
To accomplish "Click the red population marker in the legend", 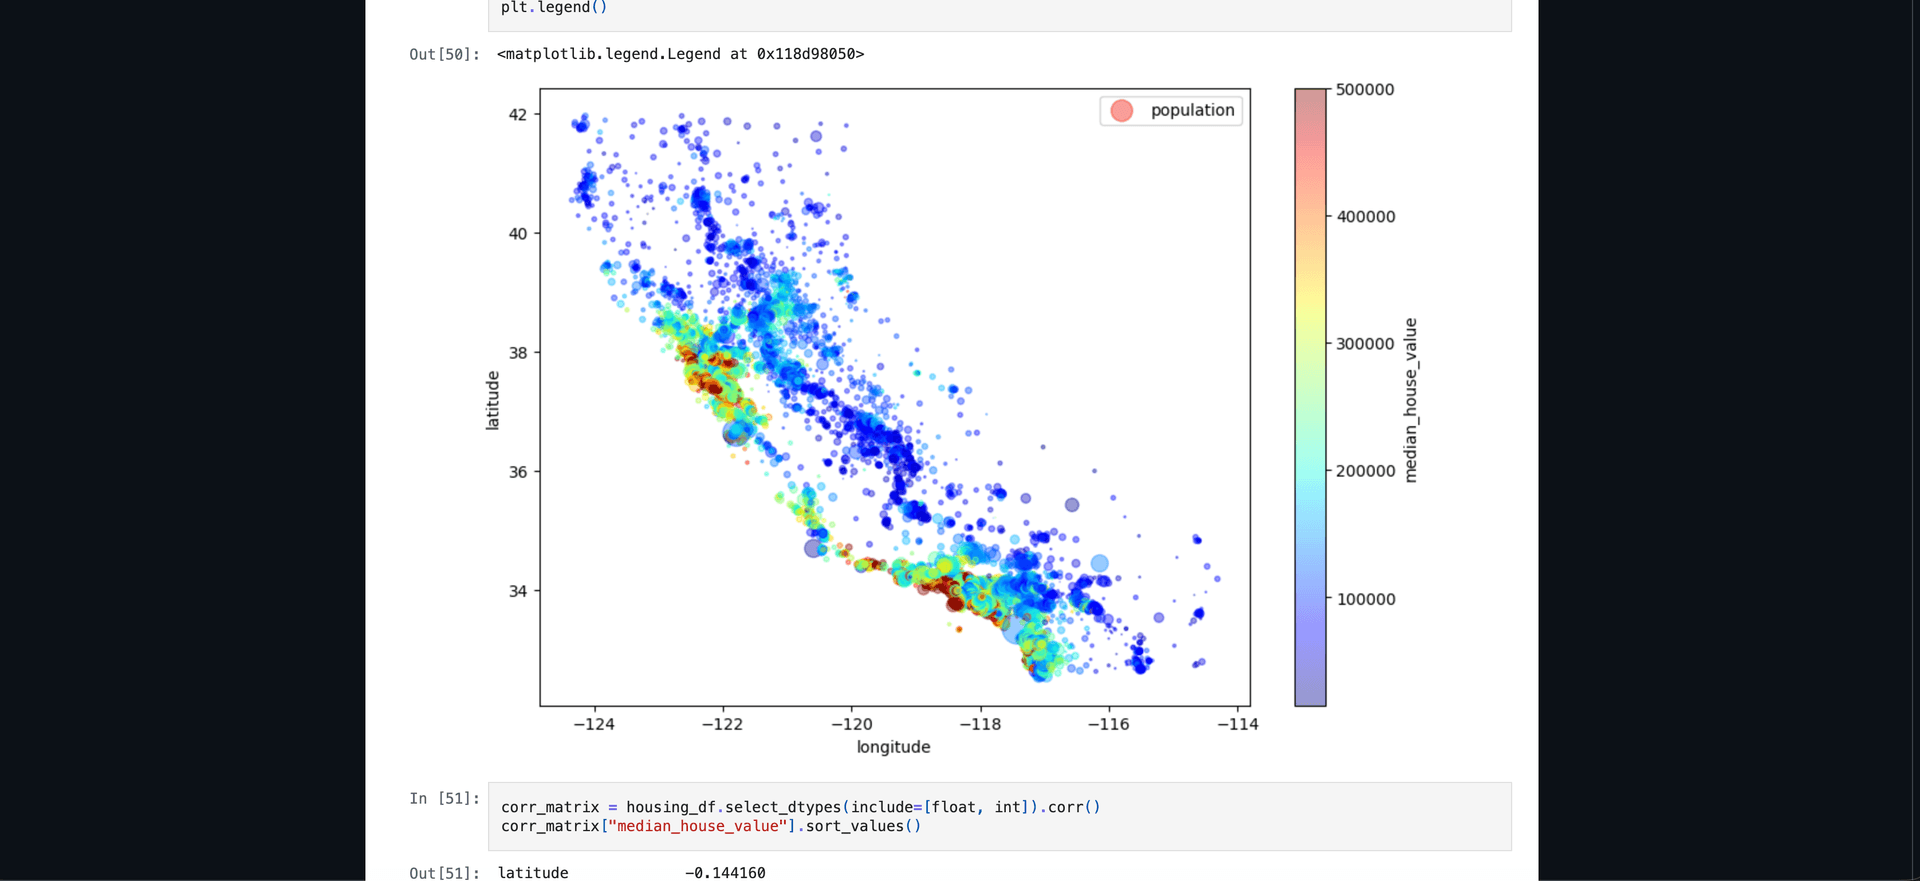I will [1121, 111].
